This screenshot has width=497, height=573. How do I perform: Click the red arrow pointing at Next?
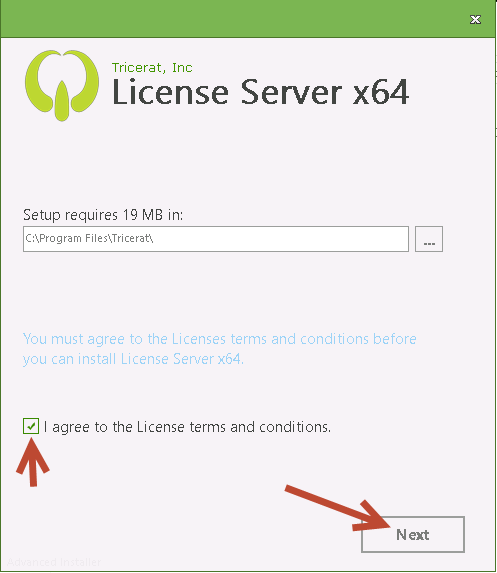(338, 509)
